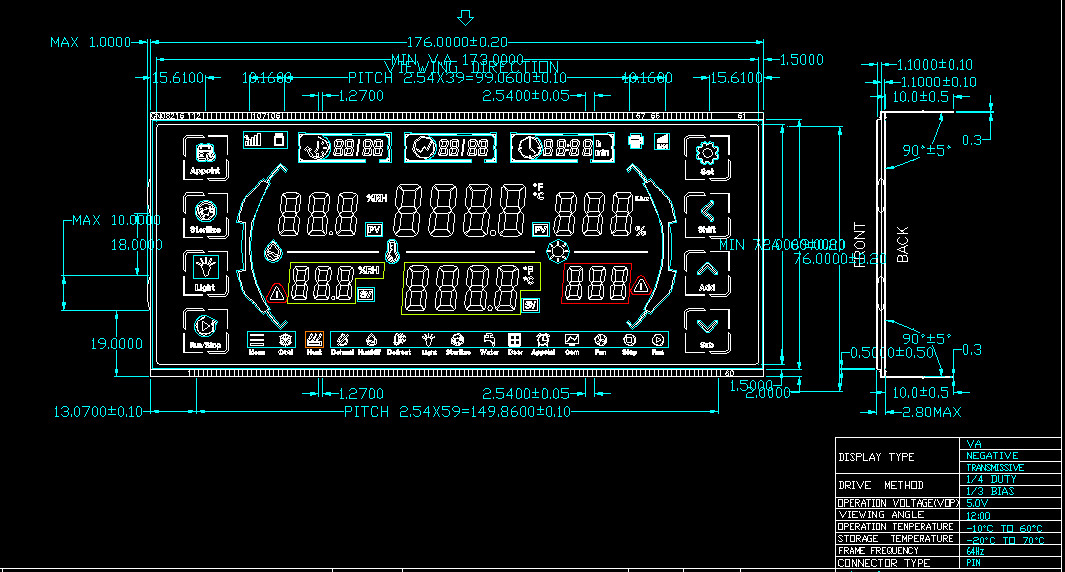Image resolution: width=1065 pixels, height=572 pixels.
Task: Click the OPERATION VOLTAGE(VOP) table cell
Action: (x=898, y=503)
